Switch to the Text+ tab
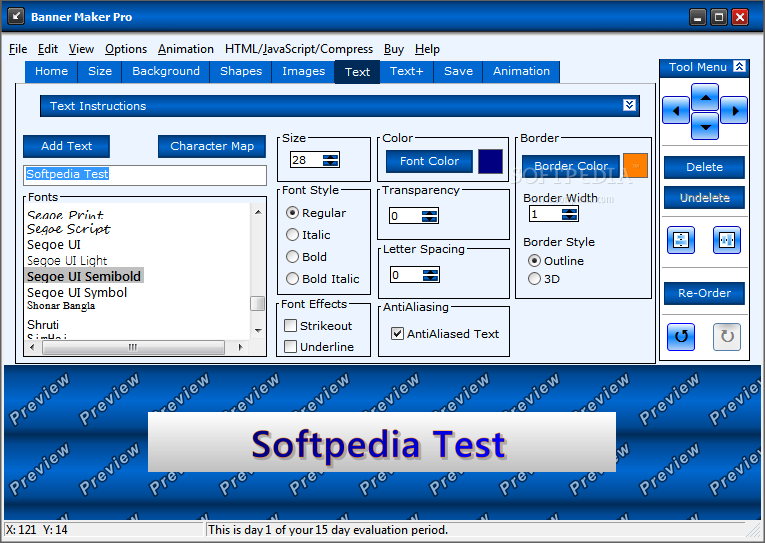Image resolution: width=765 pixels, height=543 pixels. click(x=406, y=71)
